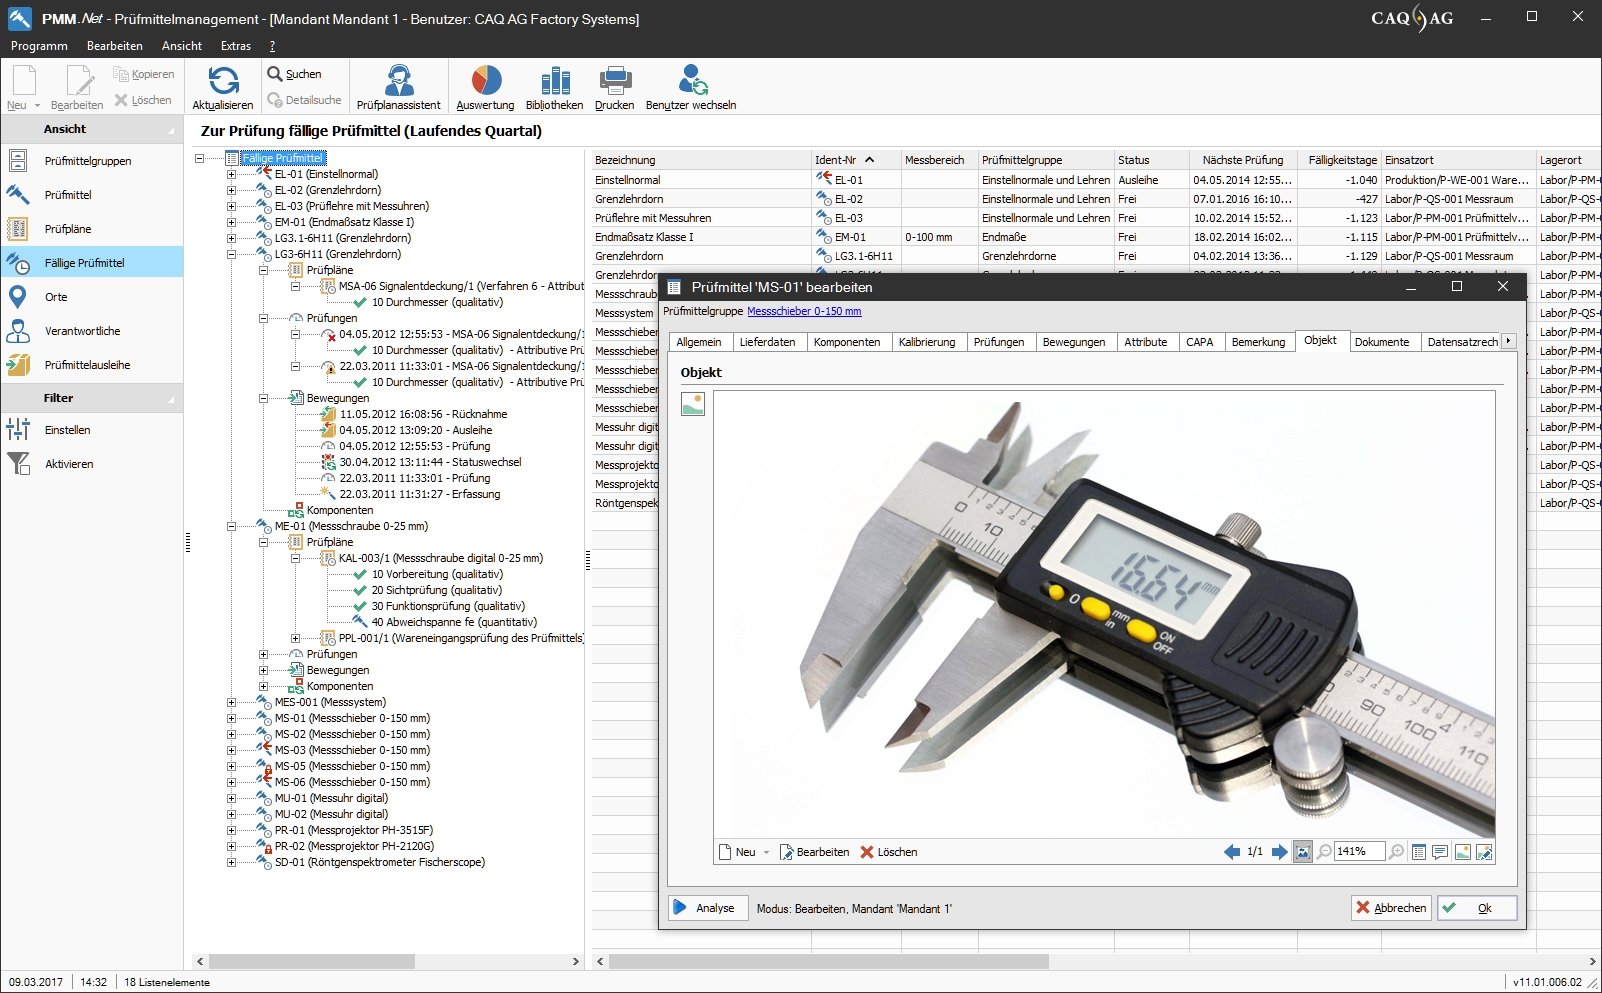
Task: Go to next object image arrow
Action: 1279,852
